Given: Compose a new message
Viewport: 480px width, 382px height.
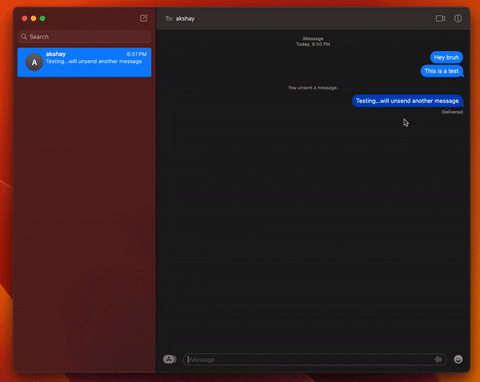Looking at the screenshot, I should coord(144,18).
